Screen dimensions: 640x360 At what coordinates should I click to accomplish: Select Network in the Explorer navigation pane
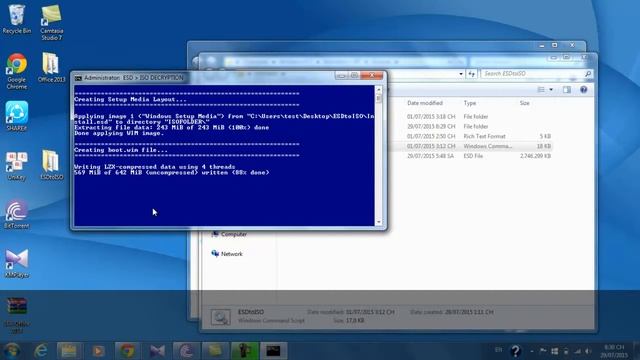pos(227,254)
